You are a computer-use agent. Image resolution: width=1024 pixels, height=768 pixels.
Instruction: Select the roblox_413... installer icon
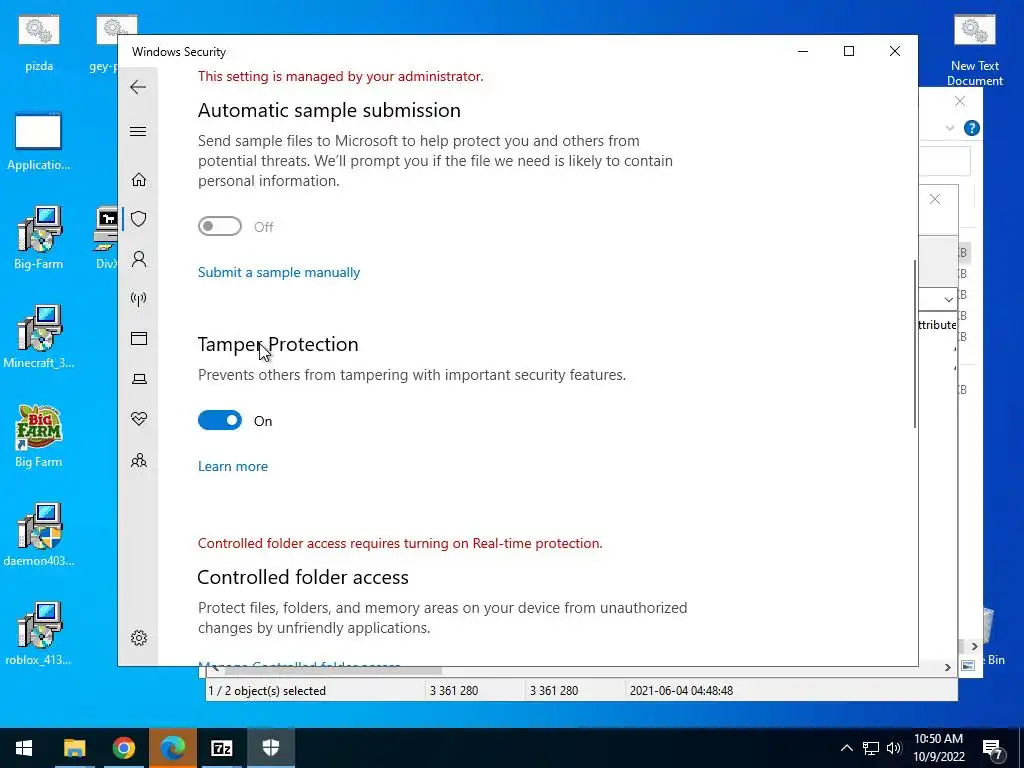click(x=39, y=633)
